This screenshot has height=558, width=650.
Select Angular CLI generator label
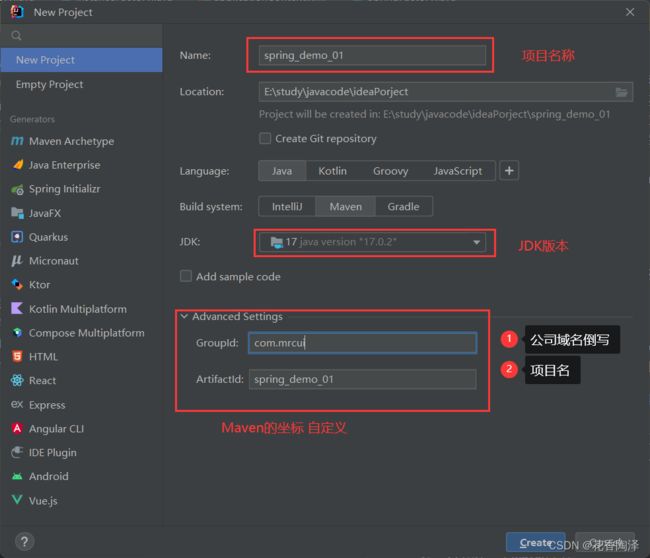click(56, 429)
